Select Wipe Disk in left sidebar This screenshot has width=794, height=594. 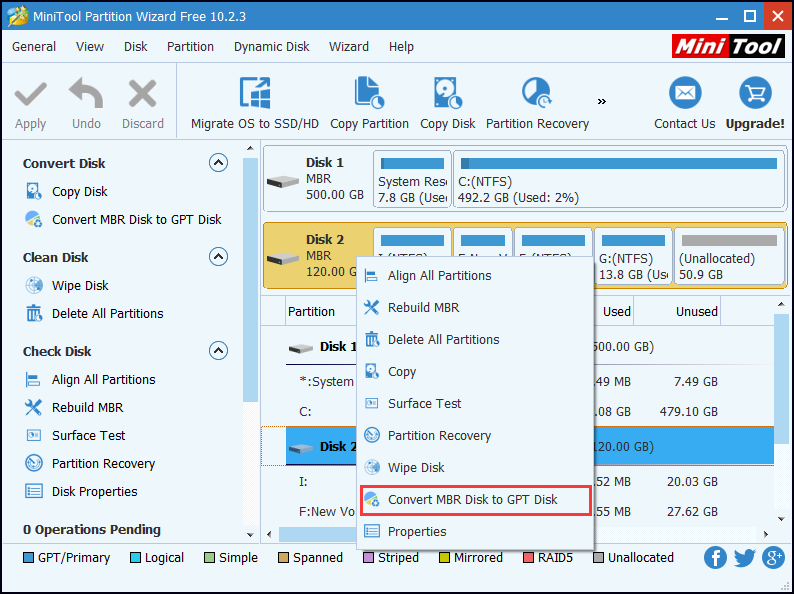67,286
